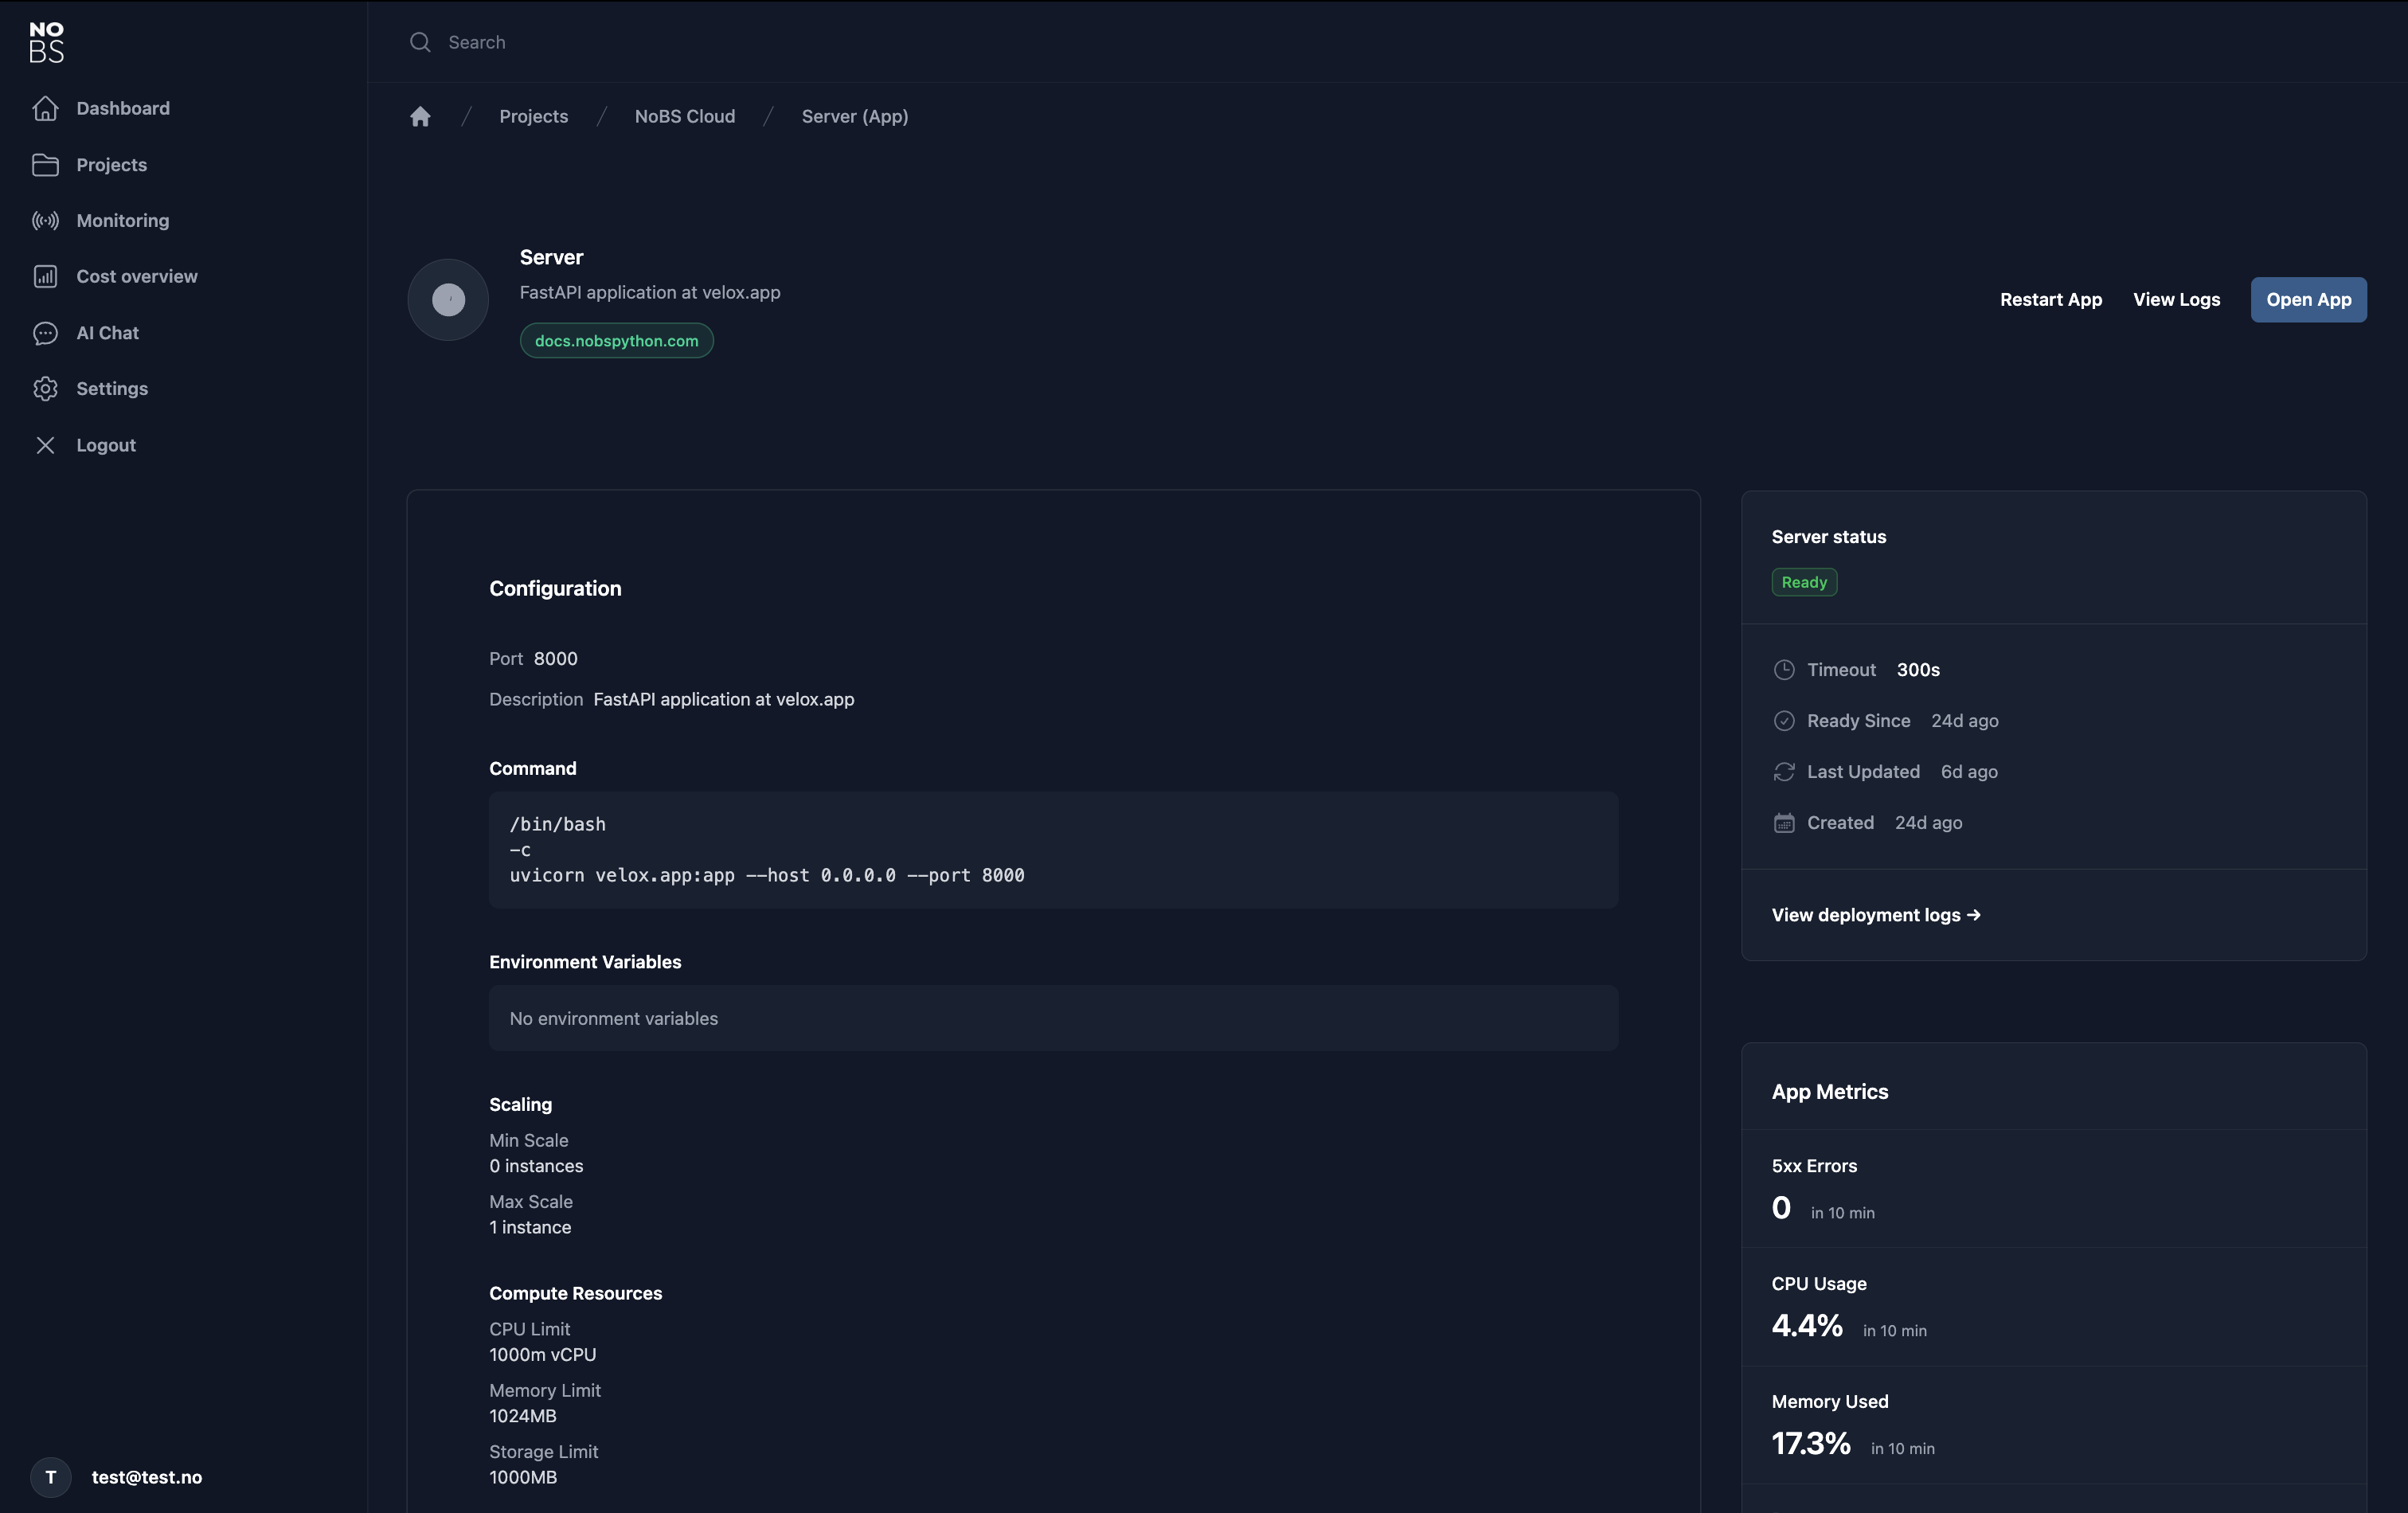Viewport: 2408px width, 1513px height.
Task: Click the Monitoring signal icon
Action: tap(46, 220)
